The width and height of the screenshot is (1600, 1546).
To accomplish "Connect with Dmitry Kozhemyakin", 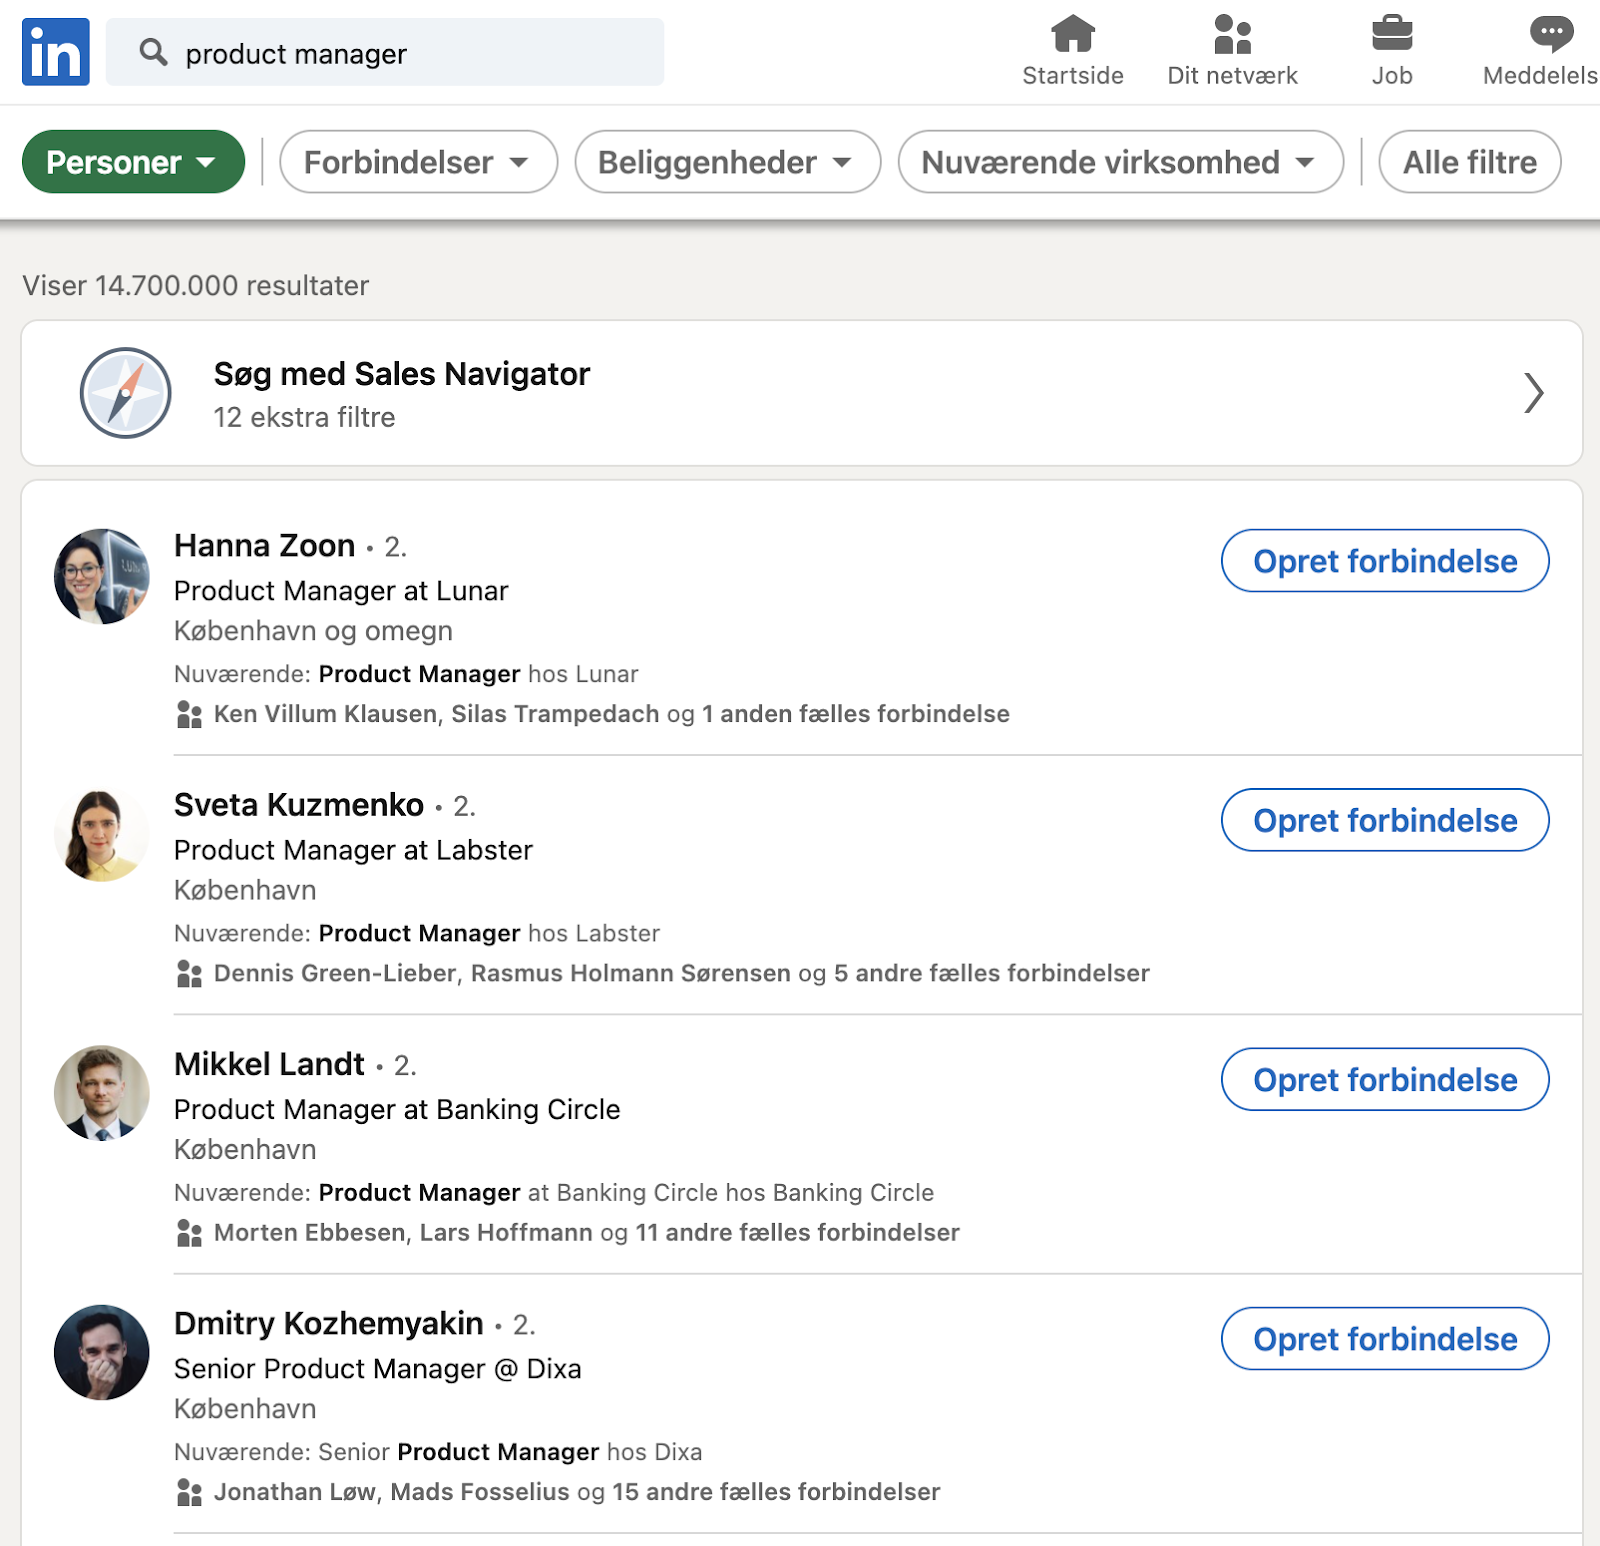I will pyautogui.click(x=1385, y=1338).
